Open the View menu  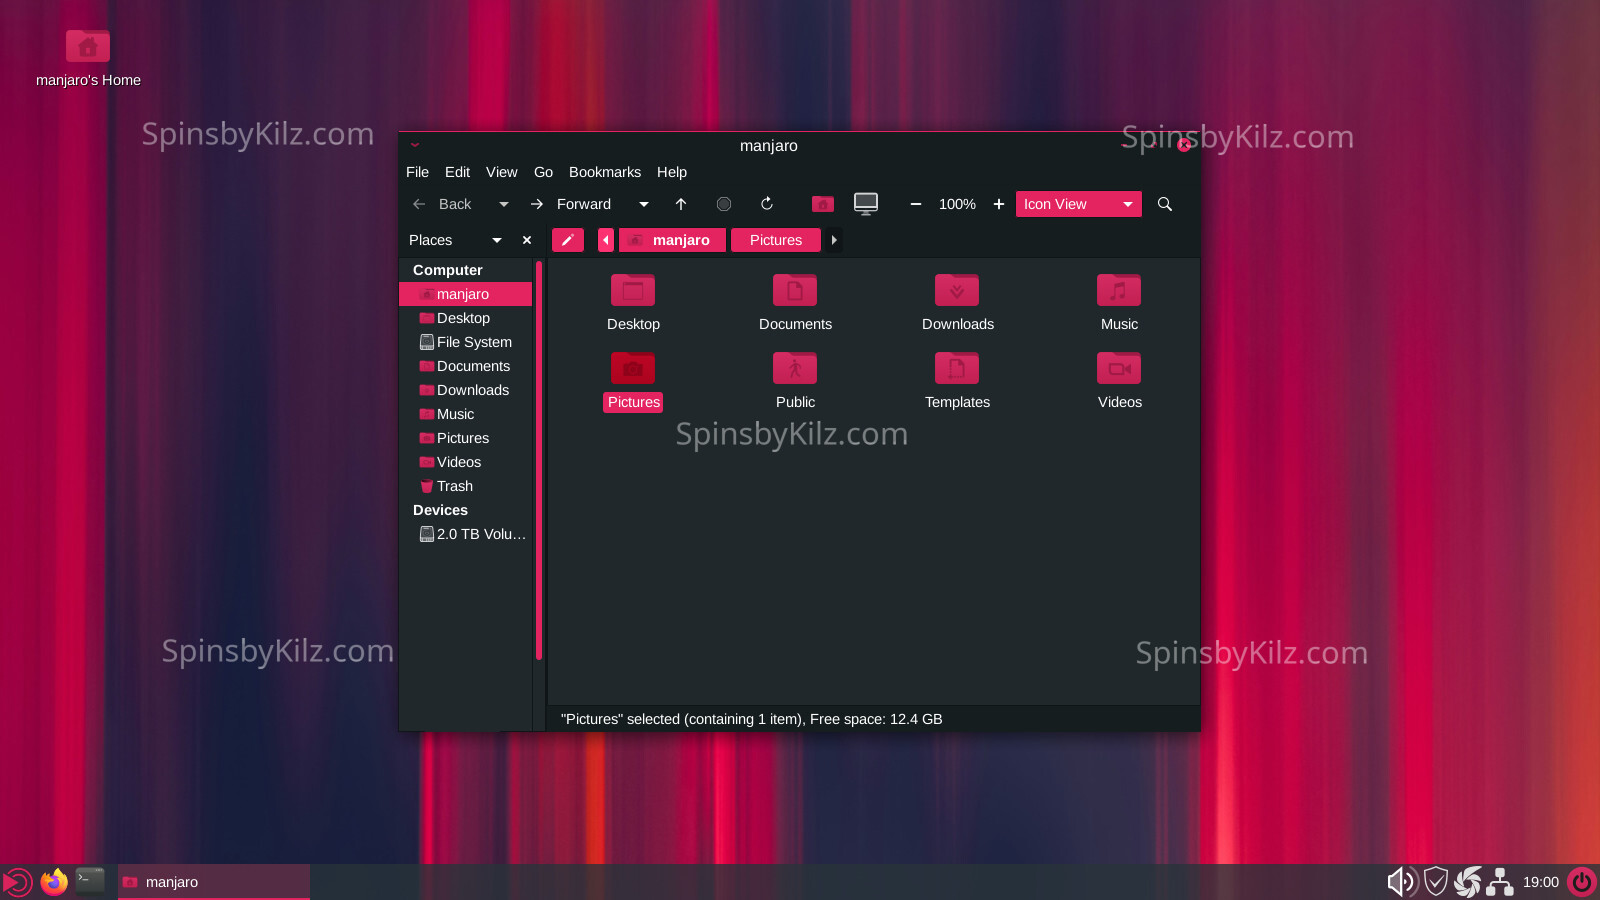pyautogui.click(x=501, y=172)
